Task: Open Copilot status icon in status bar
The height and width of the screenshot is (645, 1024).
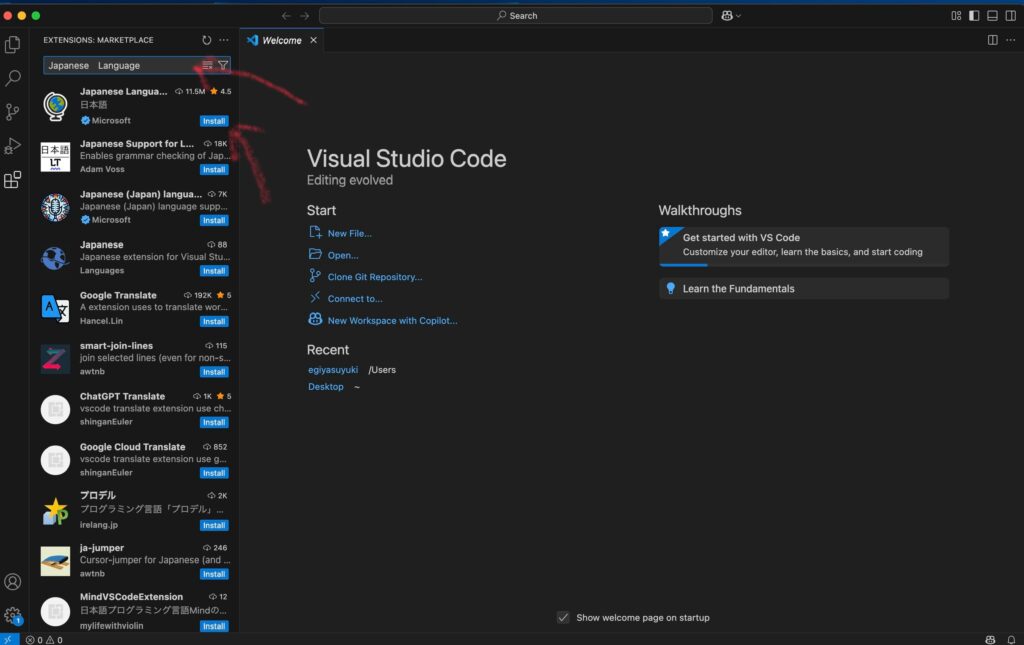Action: (x=991, y=640)
